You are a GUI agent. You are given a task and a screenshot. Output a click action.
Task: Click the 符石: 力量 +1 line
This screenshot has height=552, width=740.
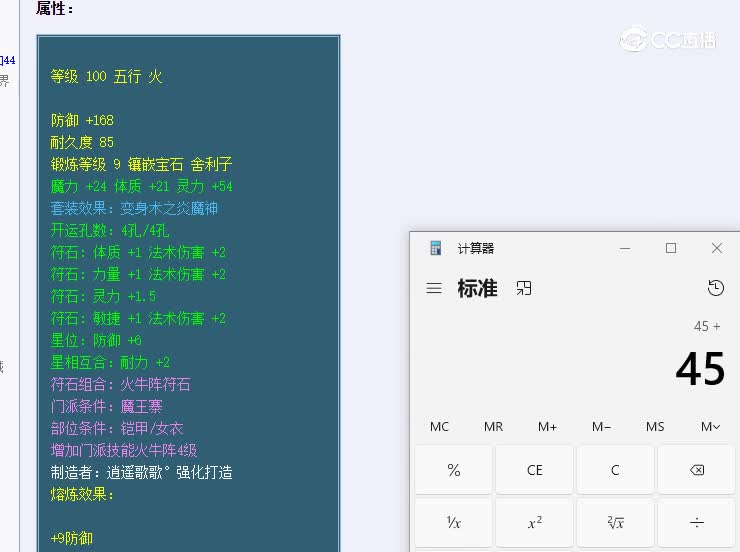tap(138, 274)
